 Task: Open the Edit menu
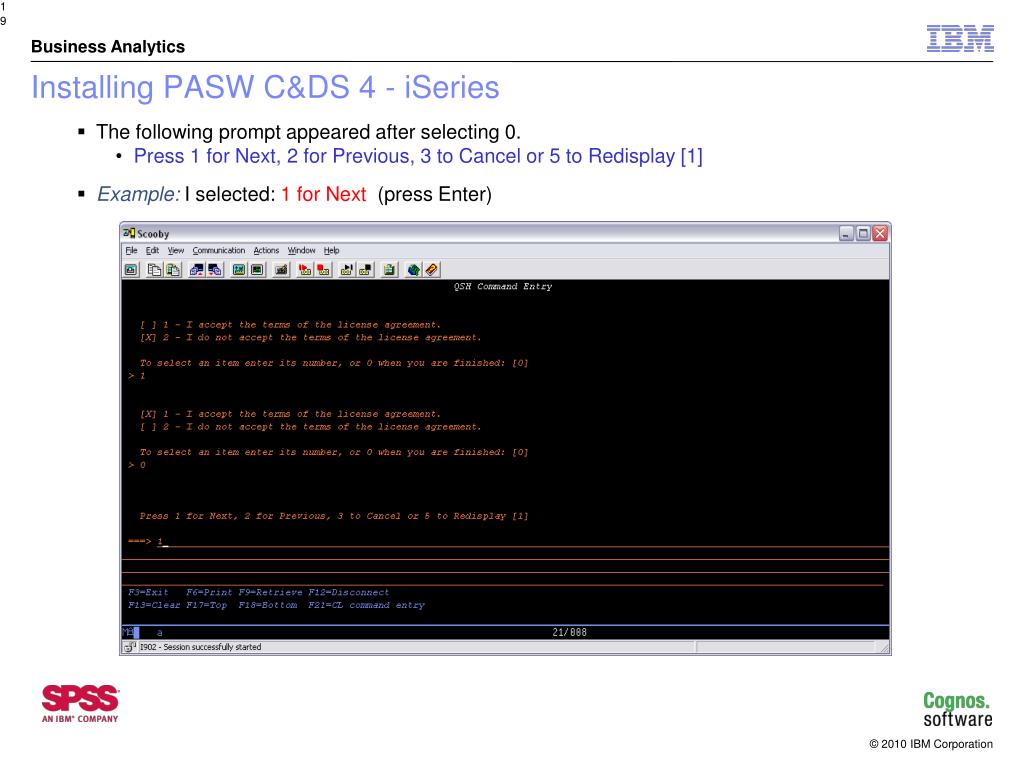152,251
